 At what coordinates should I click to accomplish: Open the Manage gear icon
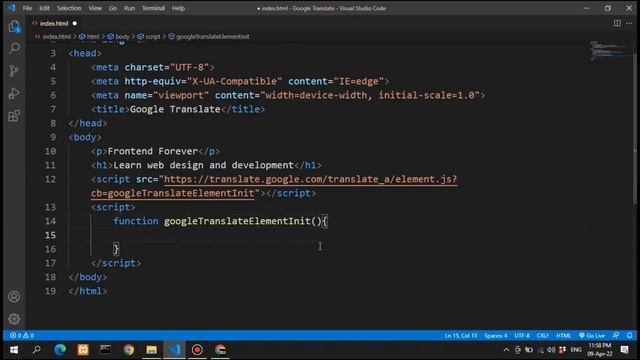tap(14, 319)
